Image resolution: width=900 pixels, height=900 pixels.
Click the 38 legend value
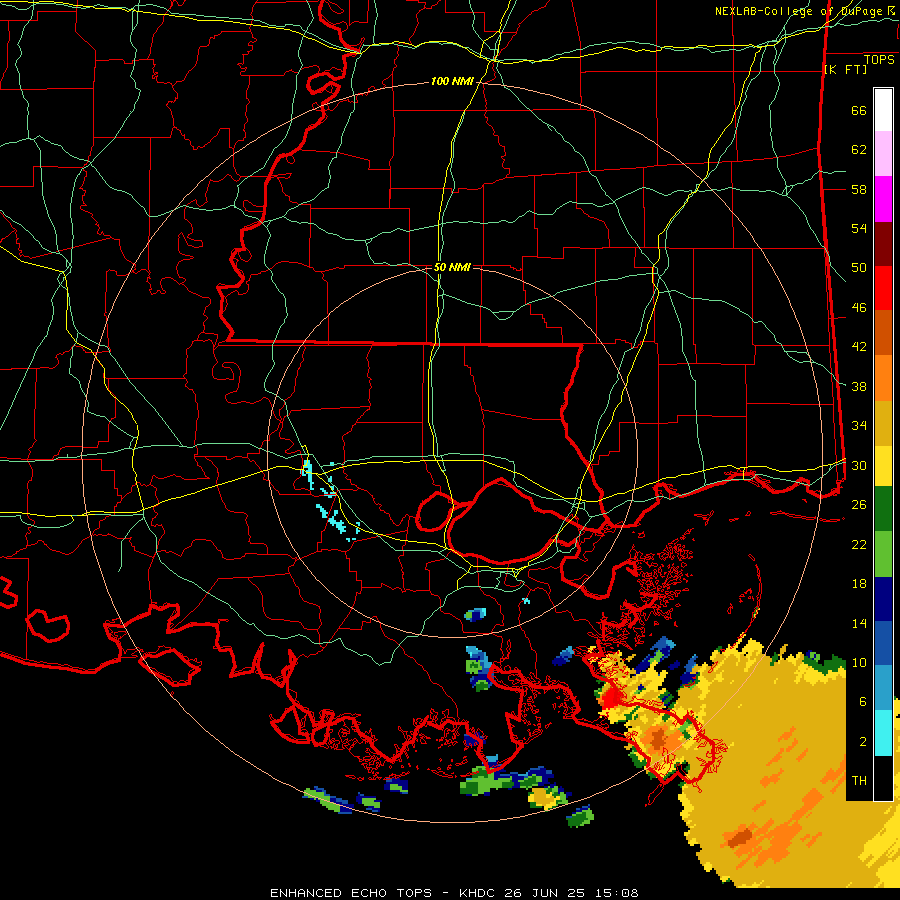click(859, 387)
